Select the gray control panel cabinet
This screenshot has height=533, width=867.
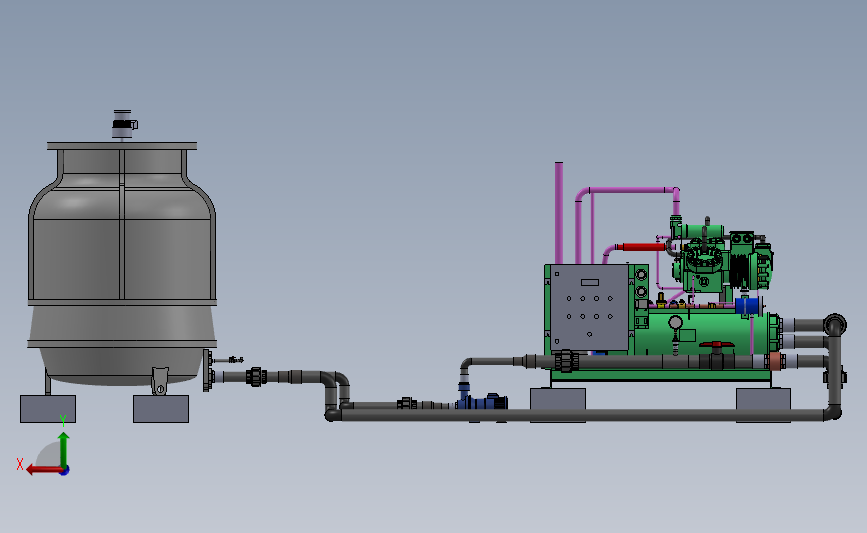[x=589, y=308]
